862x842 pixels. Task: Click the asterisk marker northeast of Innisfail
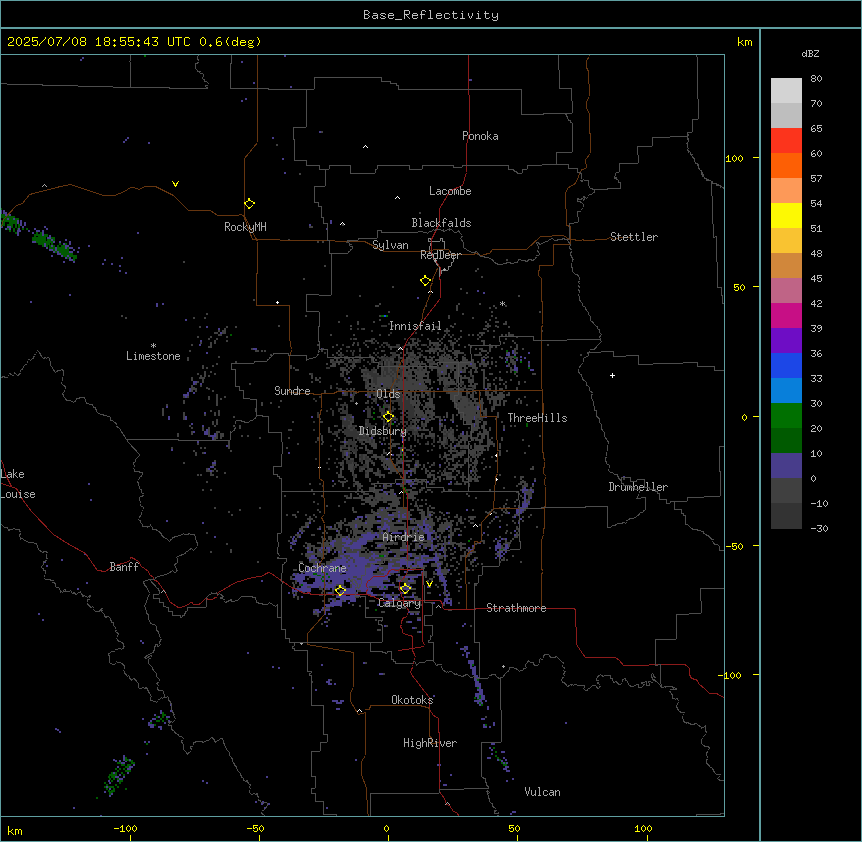click(x=502, y=304)
